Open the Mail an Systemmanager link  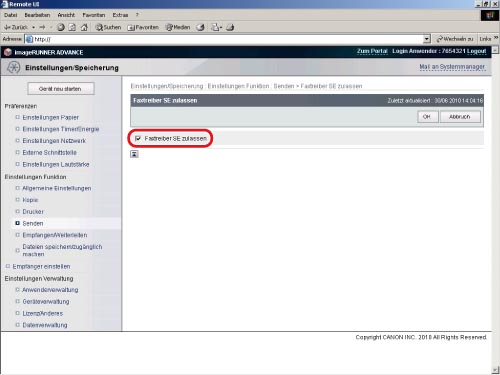pos(452,67)
